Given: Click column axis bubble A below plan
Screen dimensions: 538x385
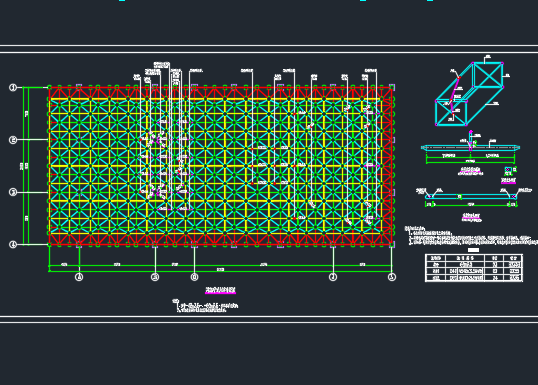Looking at the screenshot, I should click(x=79, y=277).
